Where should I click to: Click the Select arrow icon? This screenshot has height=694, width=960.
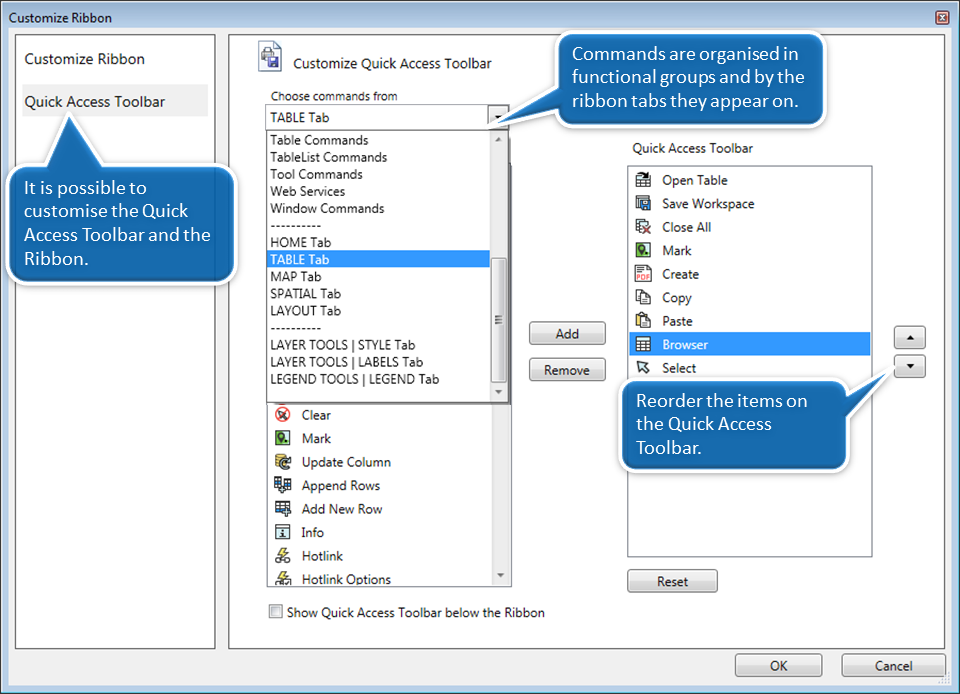pyautogui.click(x=643, y=367)
